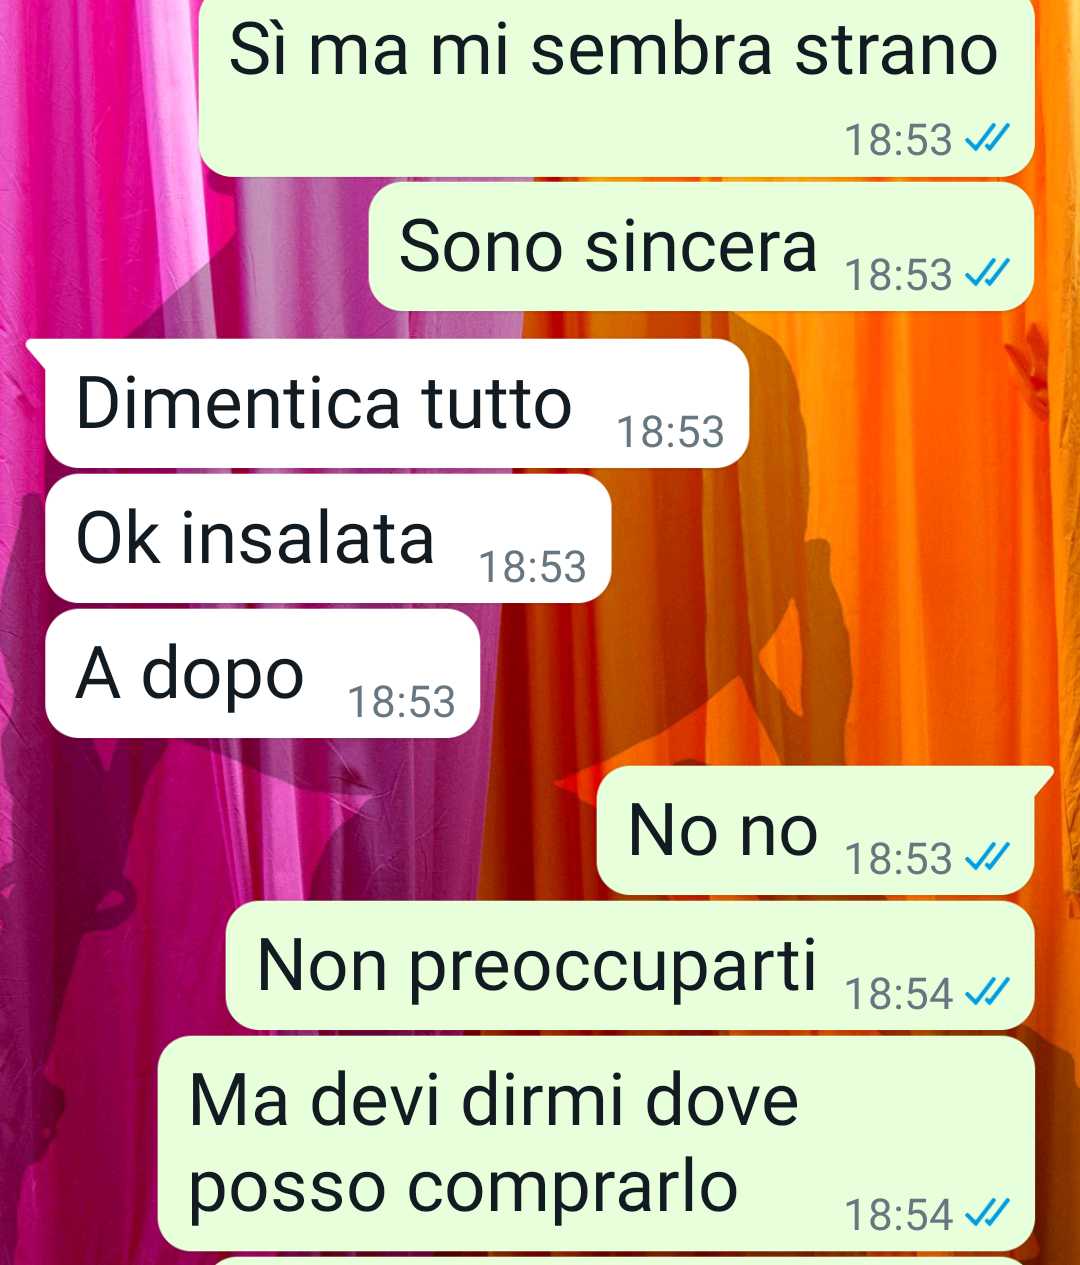Select the 'Dimentica tutto' message bubble
The image size is (1080, 1265).
click(x=396, y=403)
